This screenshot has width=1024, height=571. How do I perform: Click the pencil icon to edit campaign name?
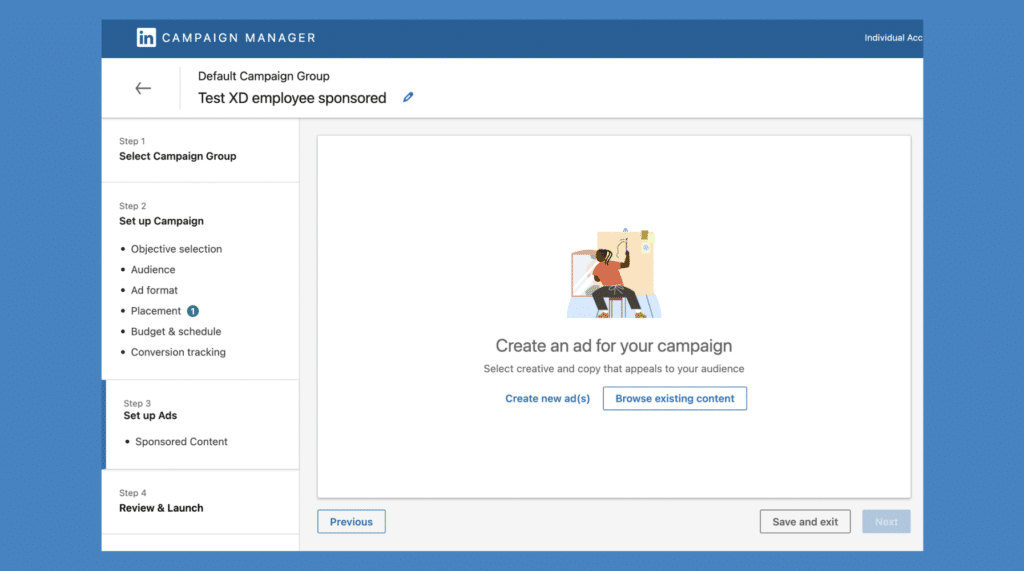pos(408,98)
